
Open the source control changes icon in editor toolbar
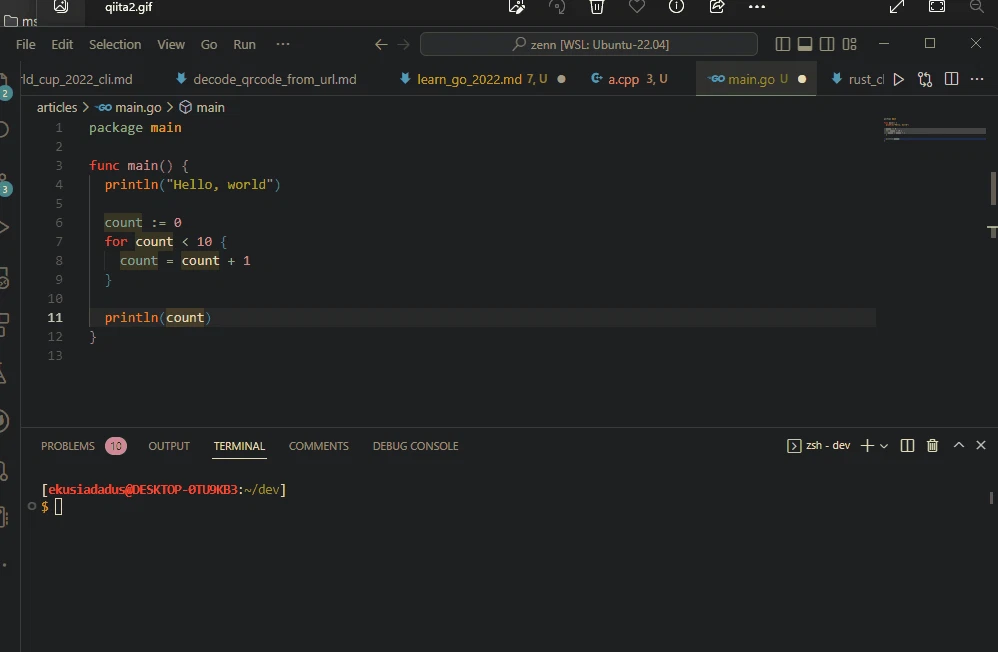pyautogui.click(x=925, y=80)
